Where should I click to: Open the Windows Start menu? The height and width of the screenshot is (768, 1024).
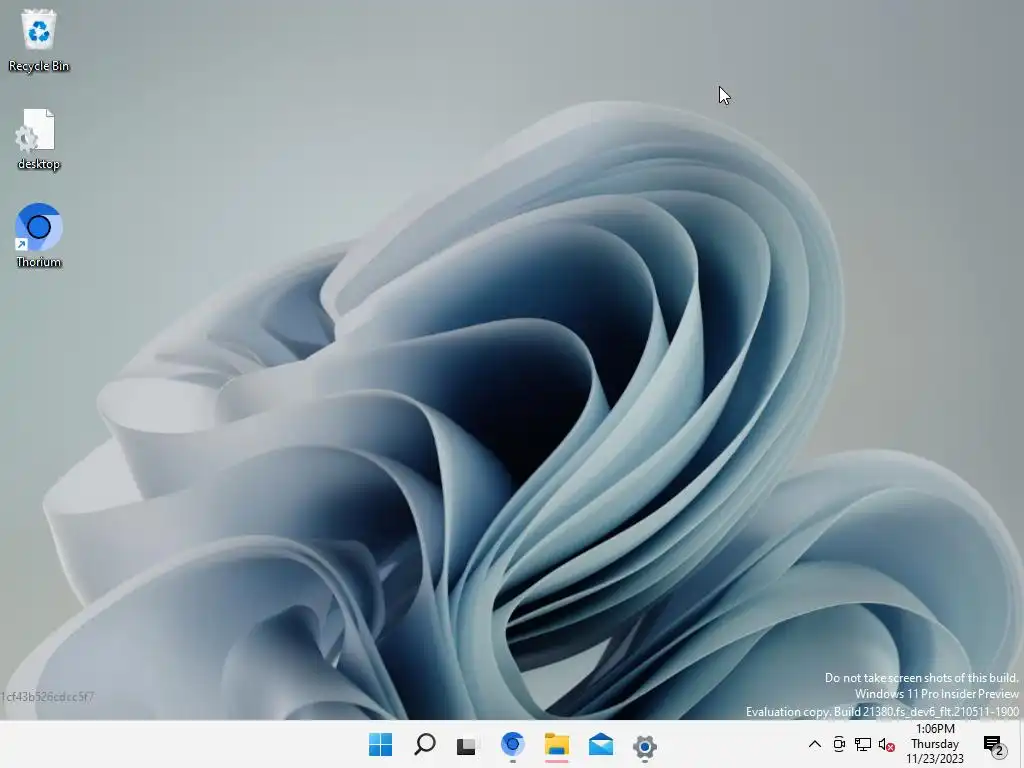(x=381, y=744)
